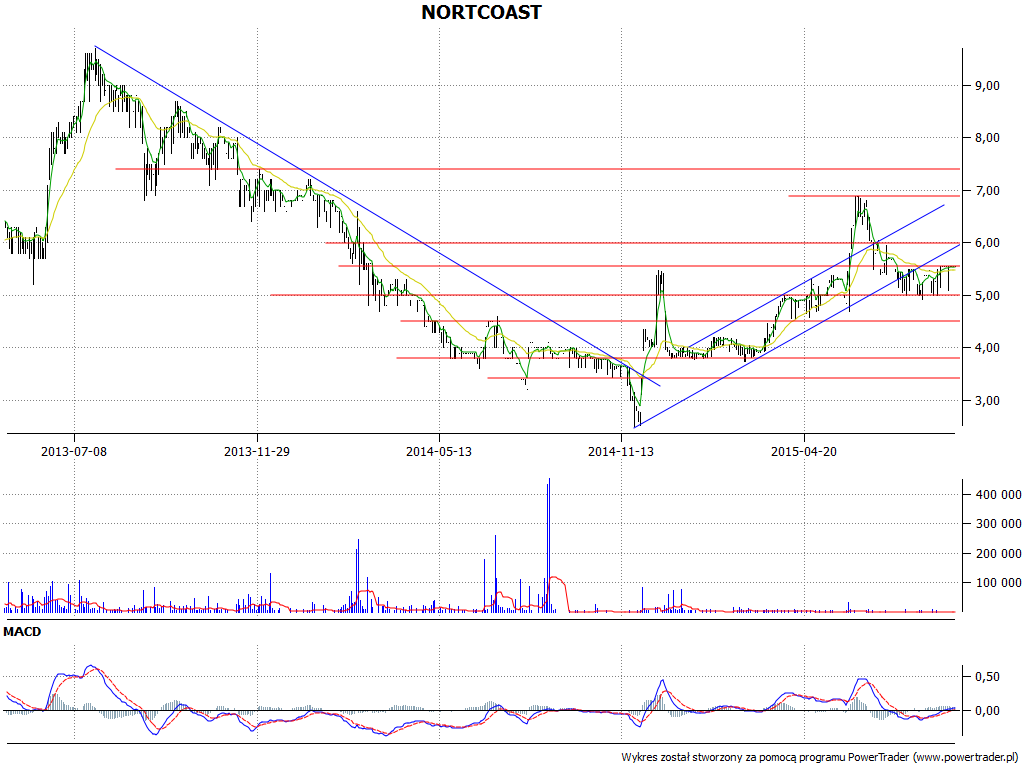Click the 9,00 price axis label

[x=987, y=86]
